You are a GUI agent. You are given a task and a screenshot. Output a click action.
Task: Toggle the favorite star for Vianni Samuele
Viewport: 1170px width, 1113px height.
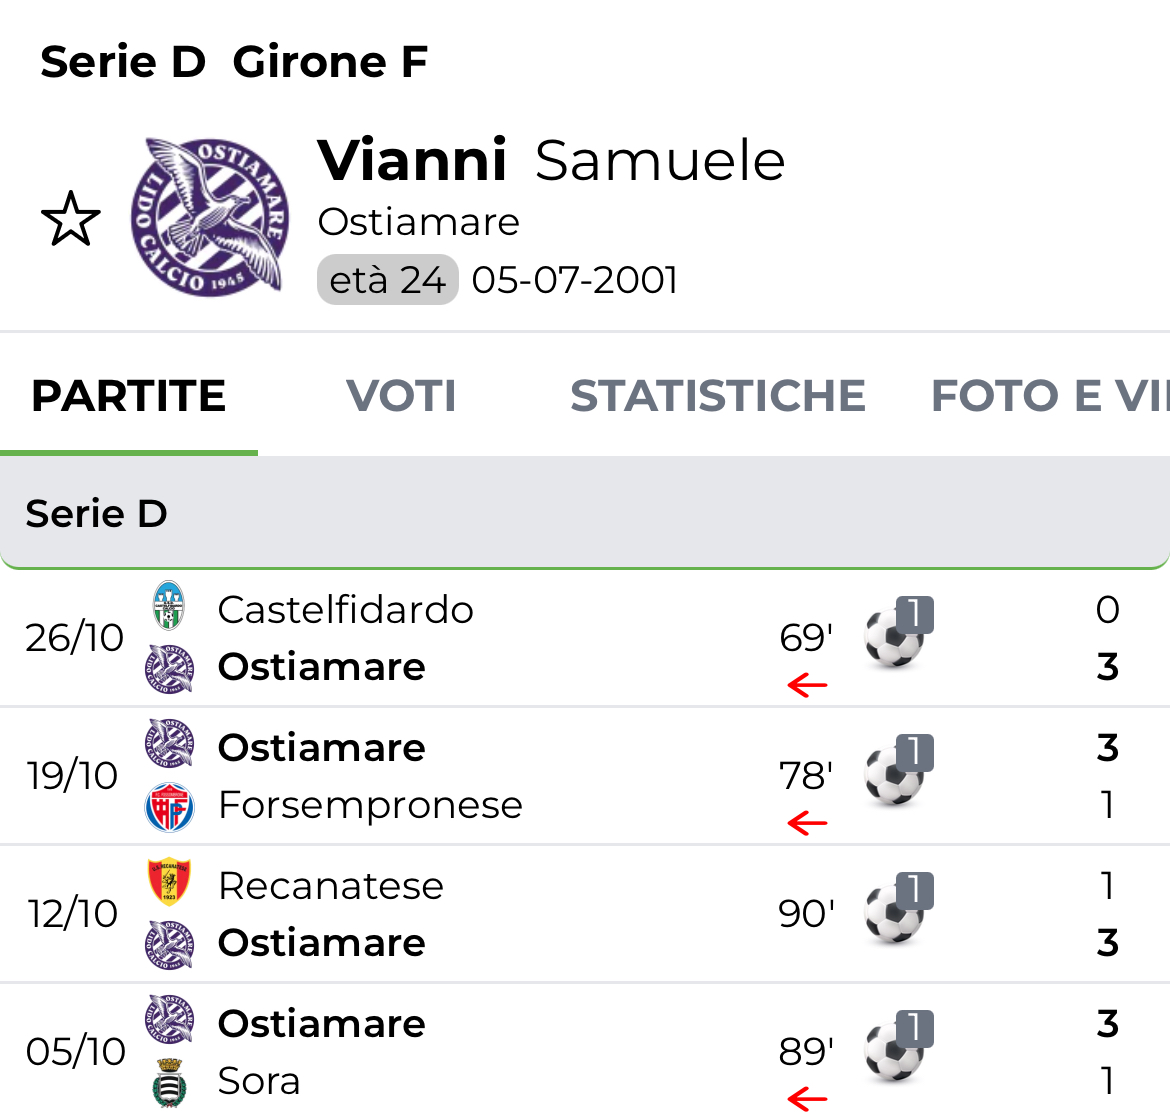(x=71, y=220)
